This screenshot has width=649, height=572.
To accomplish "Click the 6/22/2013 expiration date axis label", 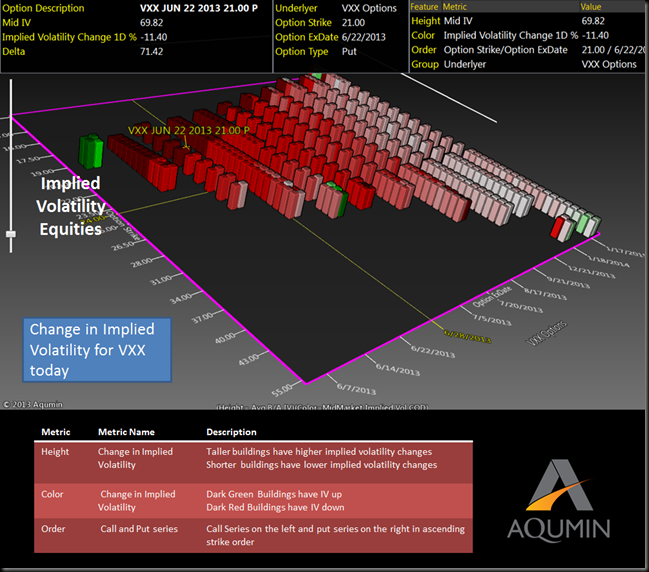I will pyautogui.click(x=433, y=351).
